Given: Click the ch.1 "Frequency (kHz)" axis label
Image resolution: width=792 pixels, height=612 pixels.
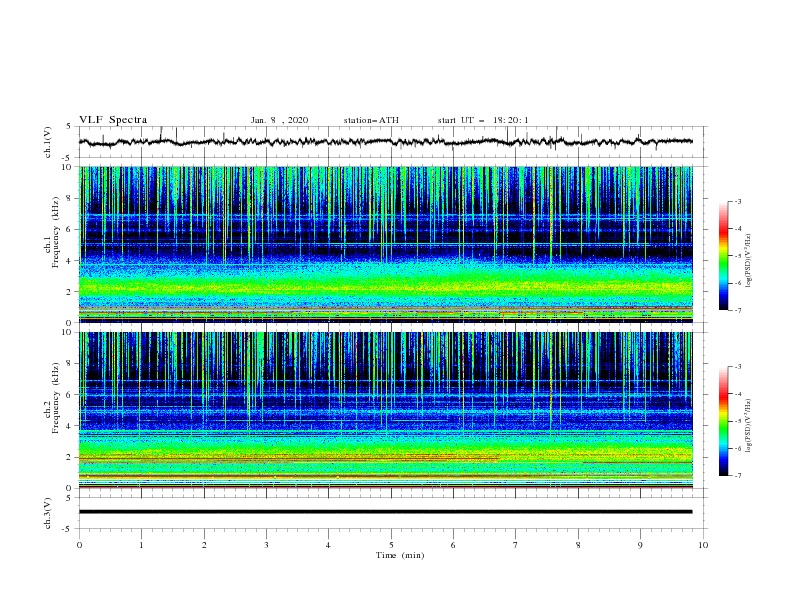Looking at the screenshot, I should point(55,232).
